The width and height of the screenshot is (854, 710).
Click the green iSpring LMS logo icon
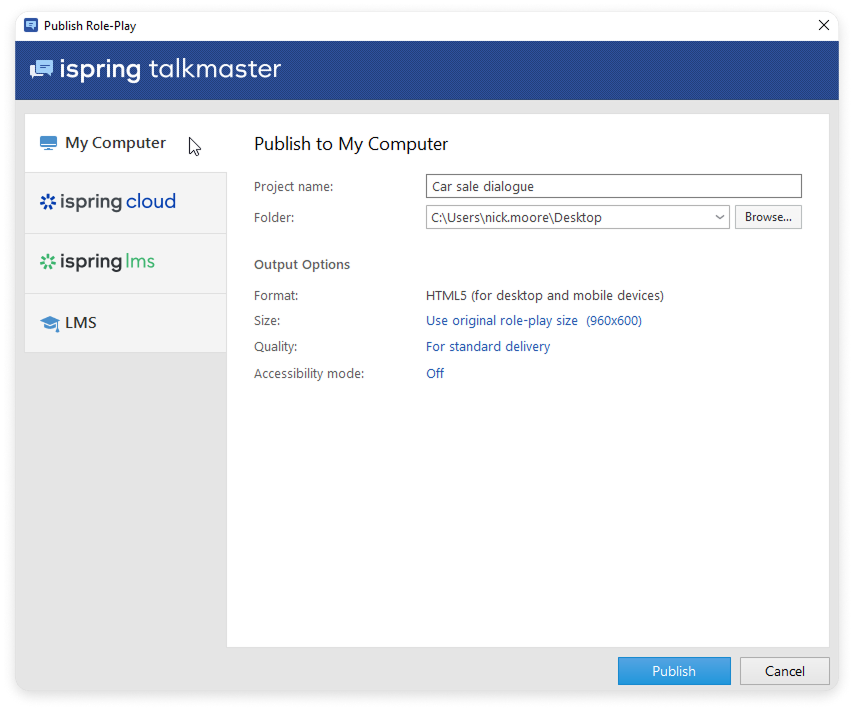[47, 263]
